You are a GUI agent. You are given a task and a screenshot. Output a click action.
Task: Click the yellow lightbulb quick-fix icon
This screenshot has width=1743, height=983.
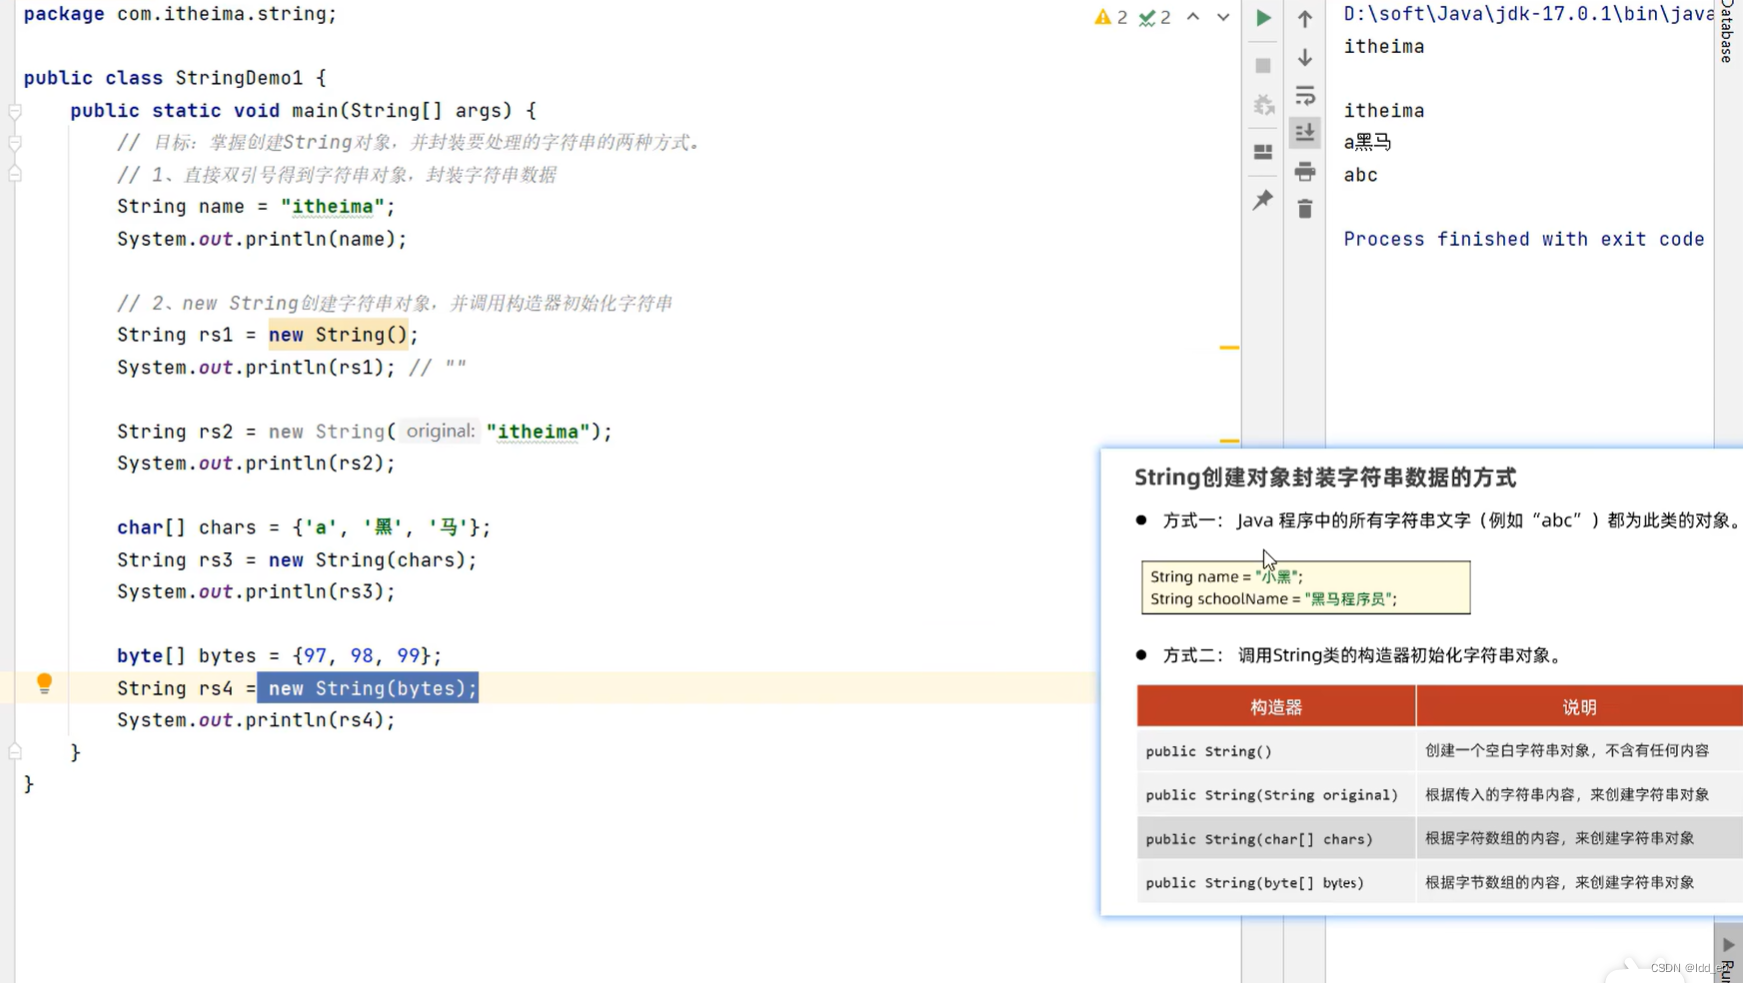pos(44,683)
